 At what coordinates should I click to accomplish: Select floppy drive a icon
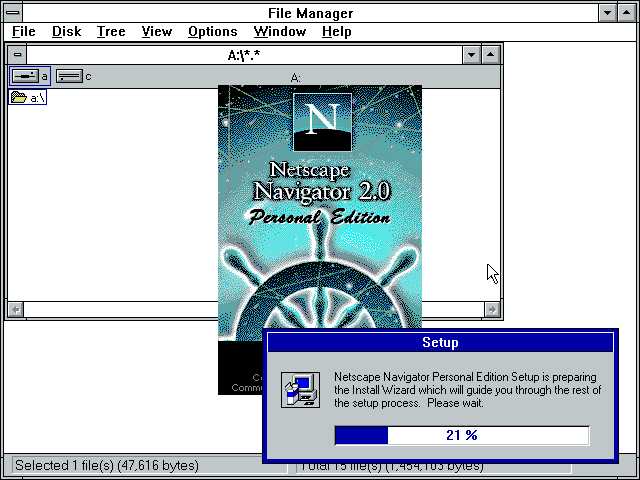click(x=30, y=76)
